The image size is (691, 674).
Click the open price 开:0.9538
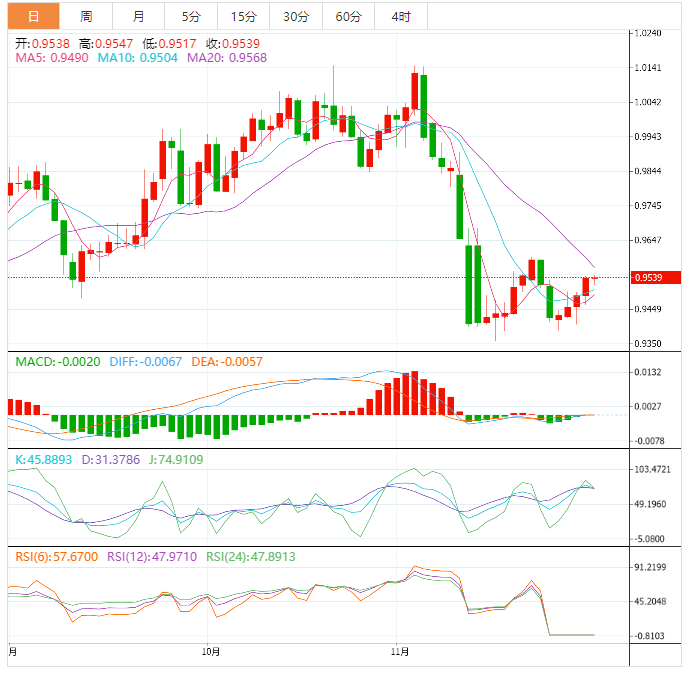42,44
